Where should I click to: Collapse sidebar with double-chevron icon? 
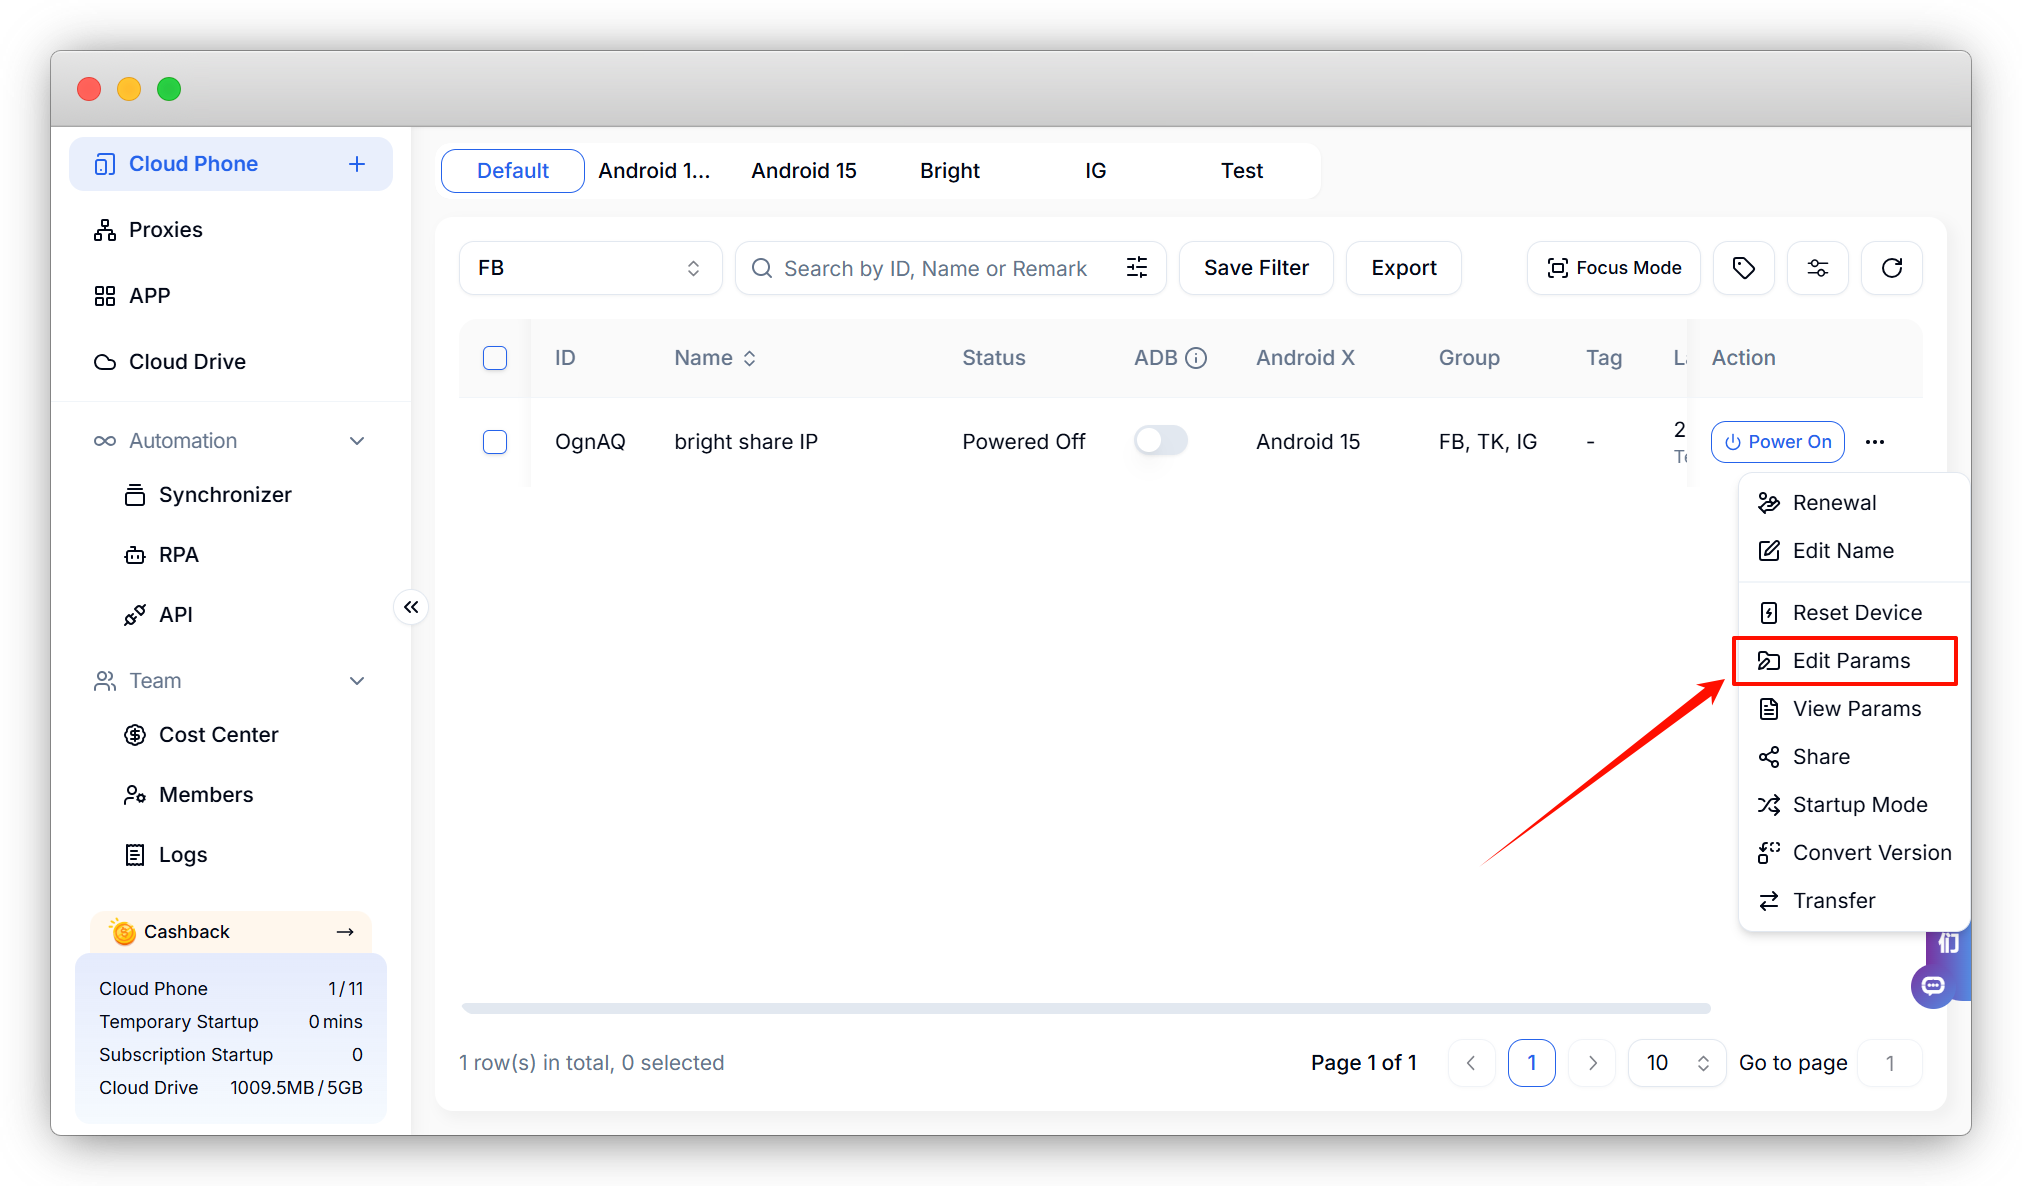pyautogui.click(x=411, y=607)
